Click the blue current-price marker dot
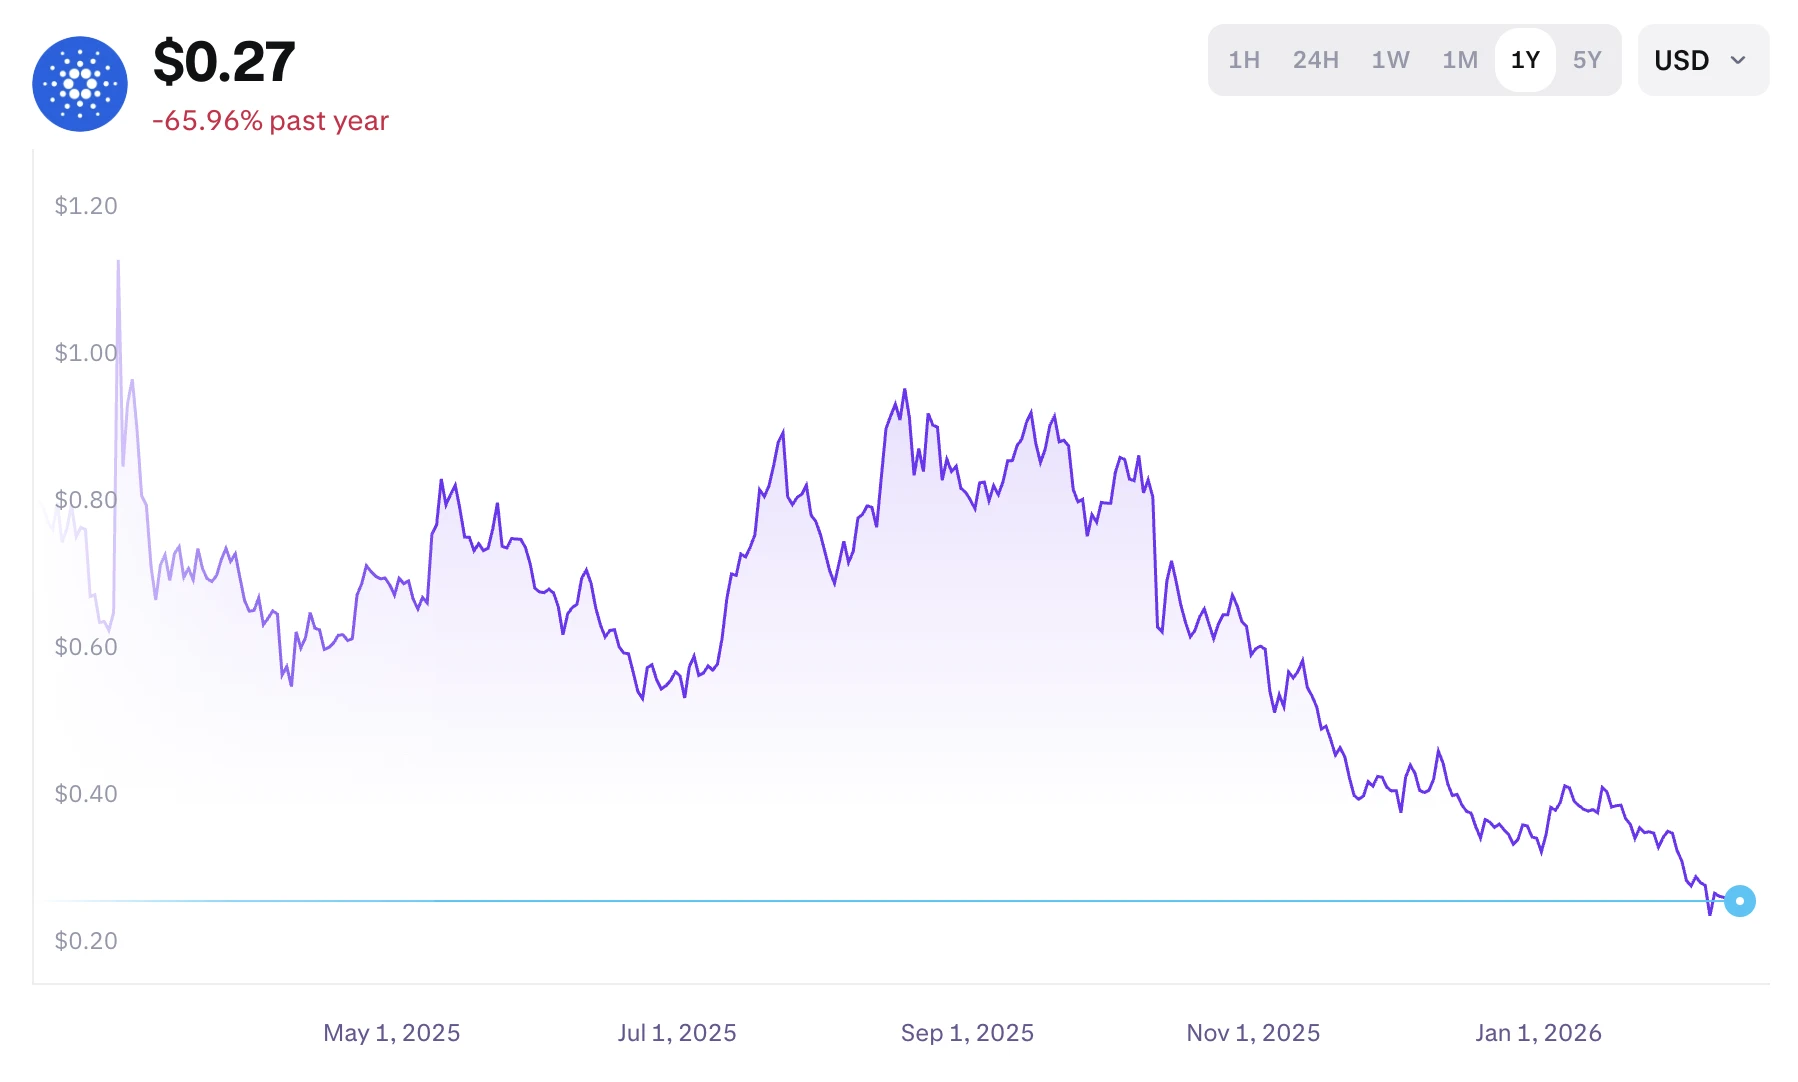The image size is (1798, 1082). coord(1740,901)
